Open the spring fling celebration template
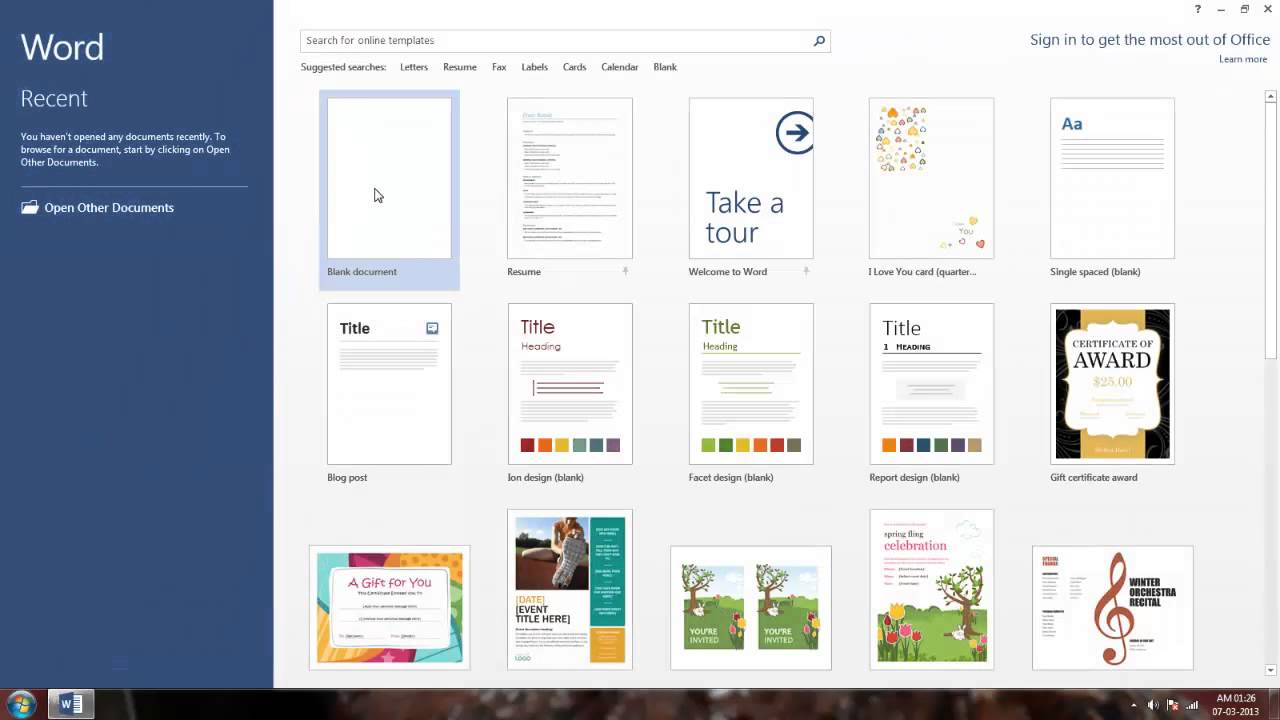The image size is (1280, 720). click(x=932, y=590)
